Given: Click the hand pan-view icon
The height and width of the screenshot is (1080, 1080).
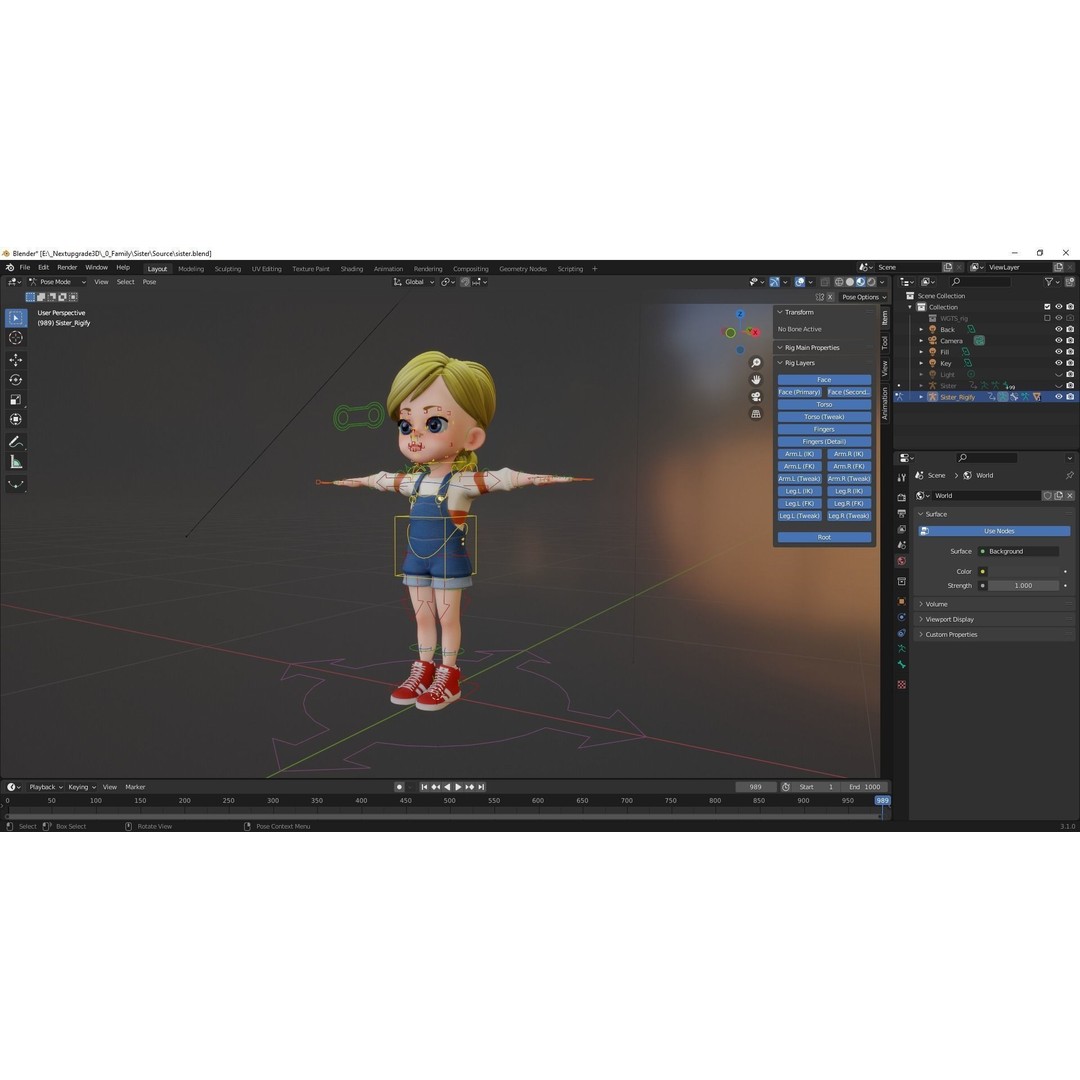Looking at the screenshot, I should click(x=756, y=380).
